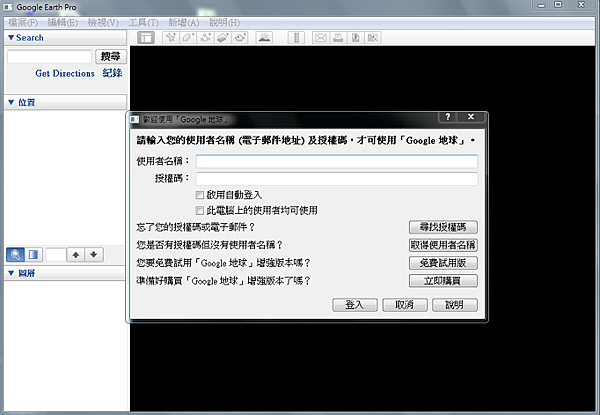Click the Add Placemark toolbar icon
This screenshot has height=415, width=600.
[171, 38]
